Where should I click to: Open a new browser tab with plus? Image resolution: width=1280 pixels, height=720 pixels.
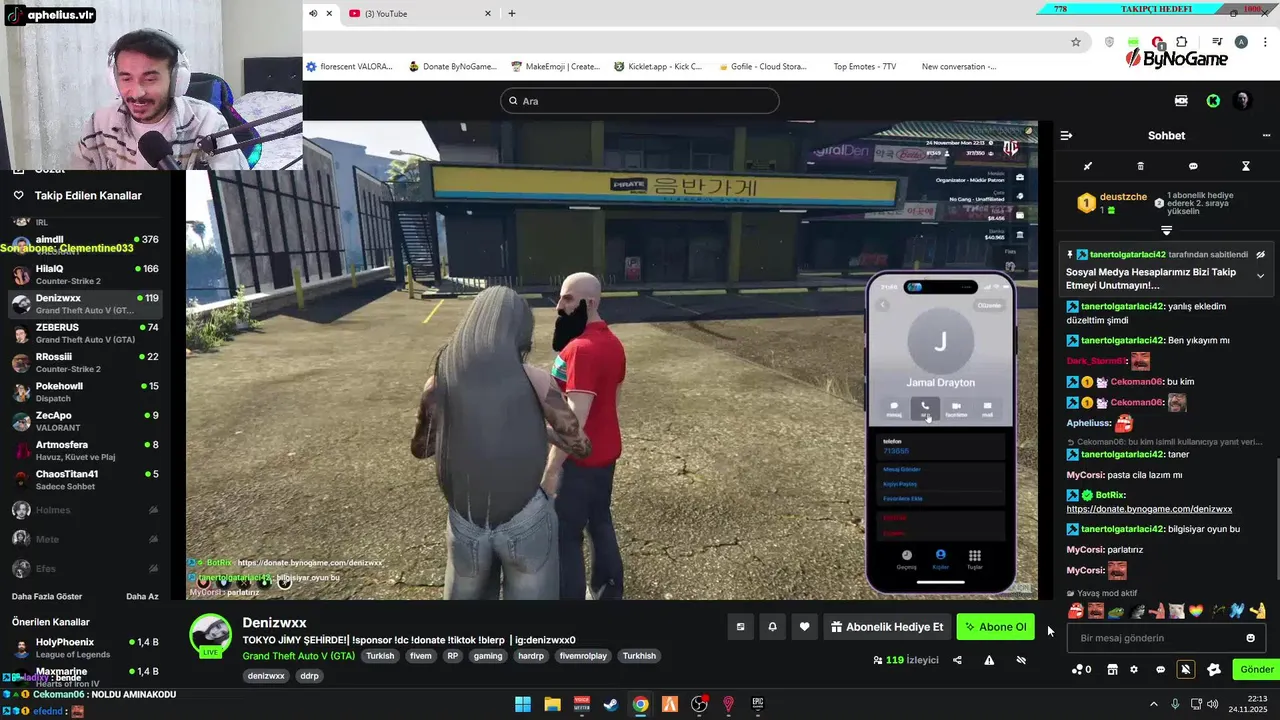click(512, 13)
